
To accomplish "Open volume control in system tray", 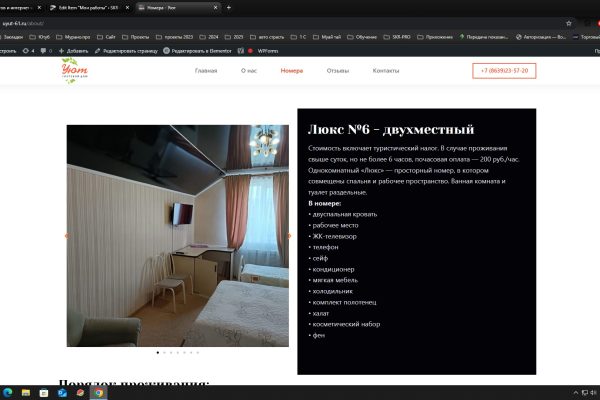I will pyautogui.click(x=593, y=392).
